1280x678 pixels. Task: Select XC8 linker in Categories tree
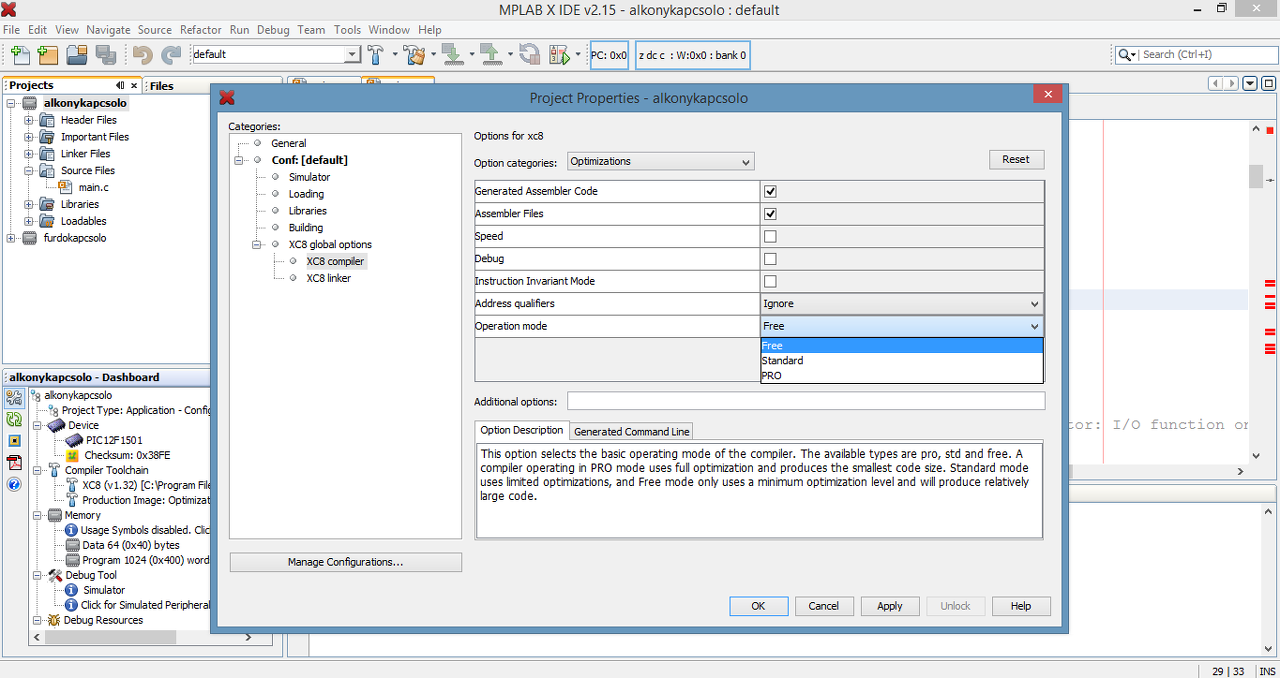(328, 278)
